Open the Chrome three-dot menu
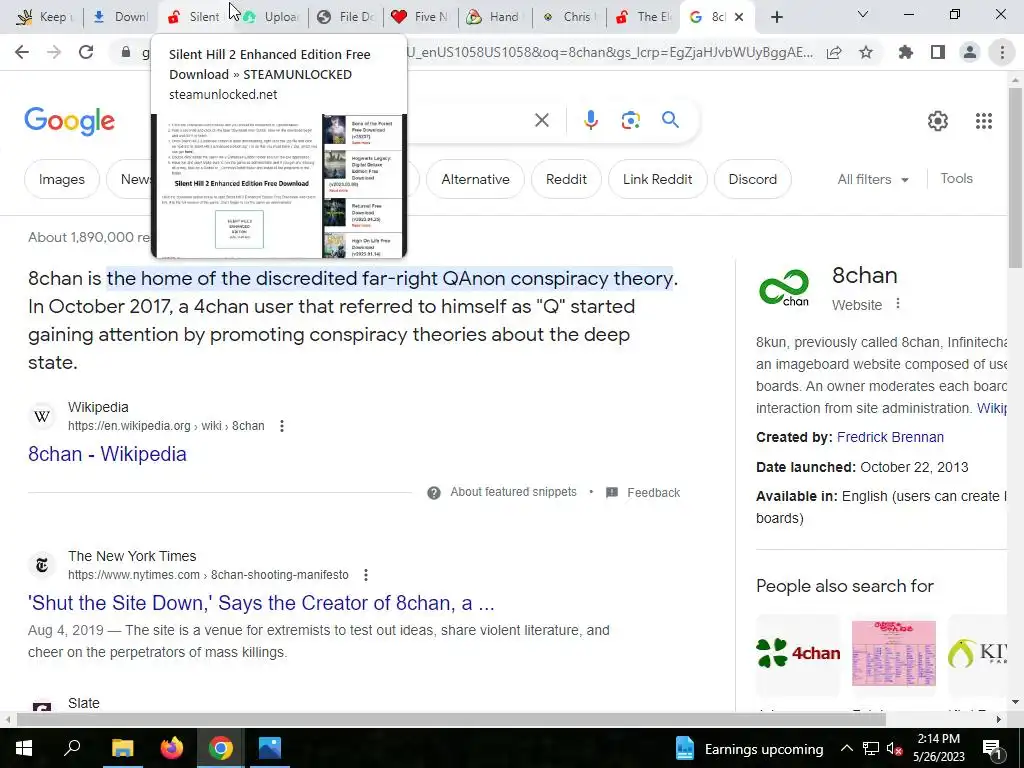 (1002, 52)
